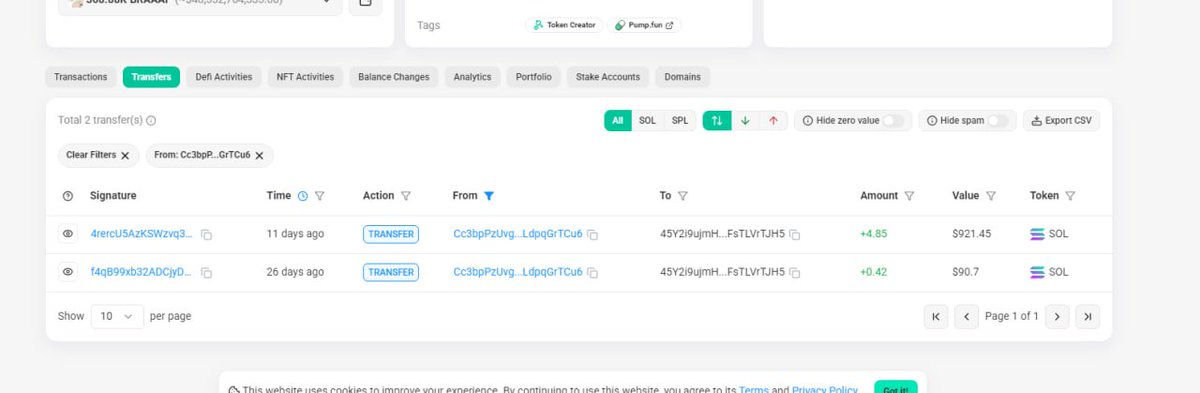Open signature 4rercU5AzKSWzvq3 link
Screen dimensions: 1200x393
141,234
